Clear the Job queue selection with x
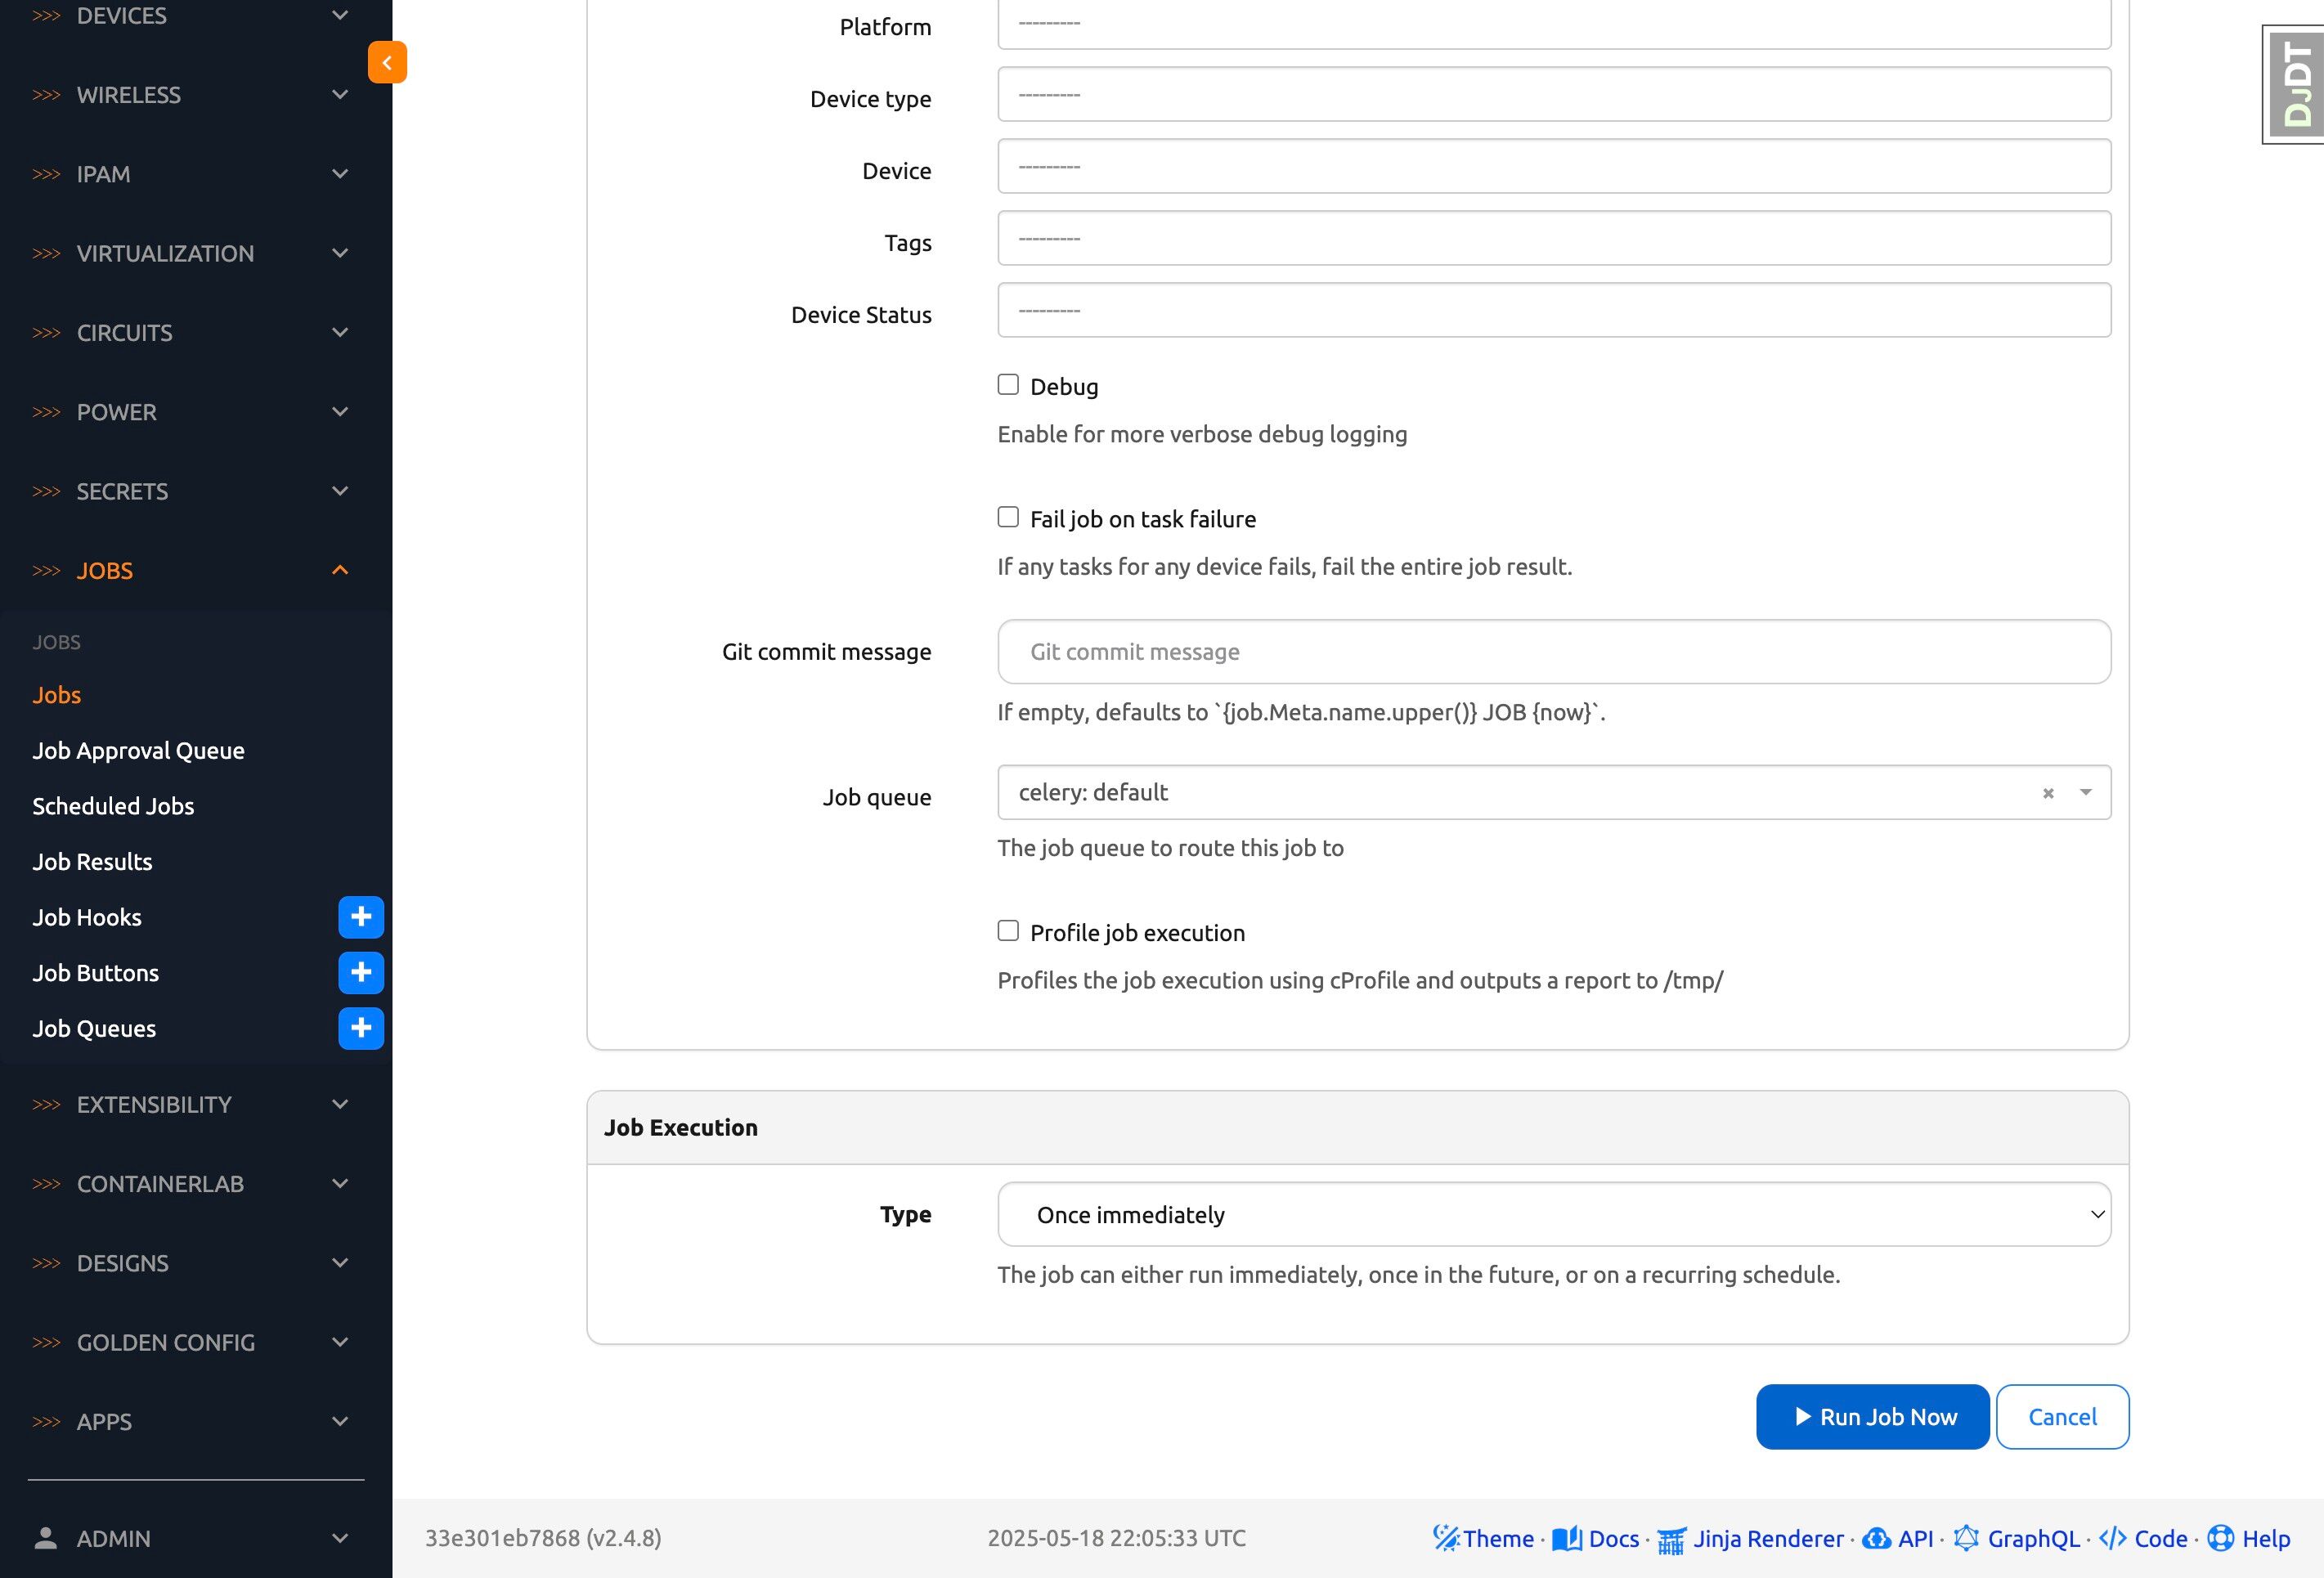The image size is (2324, 1578). pos(2048,793)
